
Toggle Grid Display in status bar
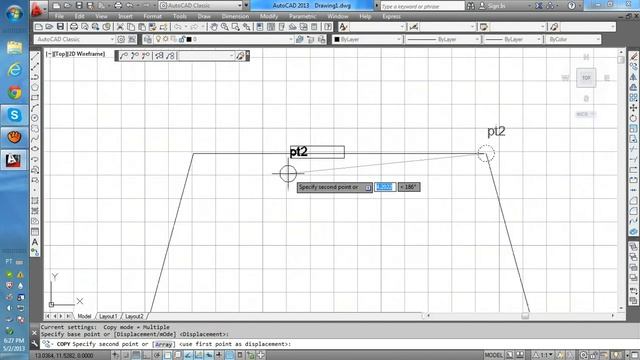click(136, 355)
